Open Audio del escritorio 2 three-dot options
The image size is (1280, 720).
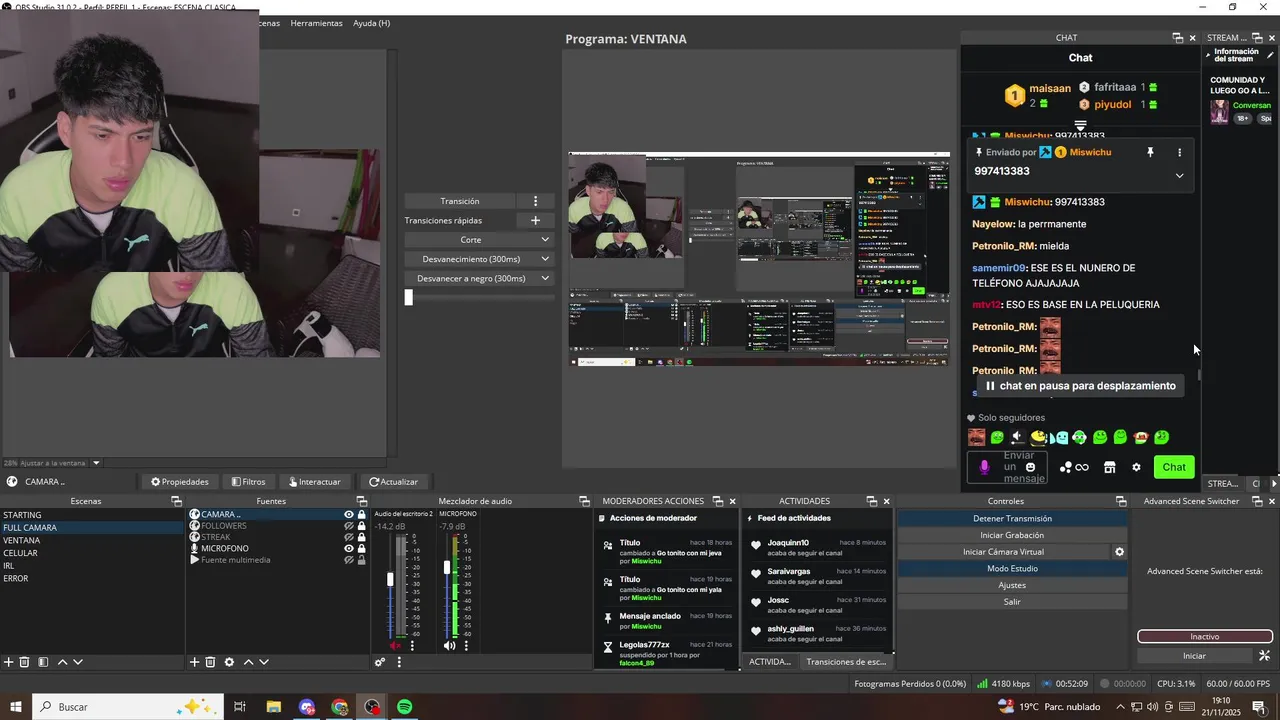[412, 646]
